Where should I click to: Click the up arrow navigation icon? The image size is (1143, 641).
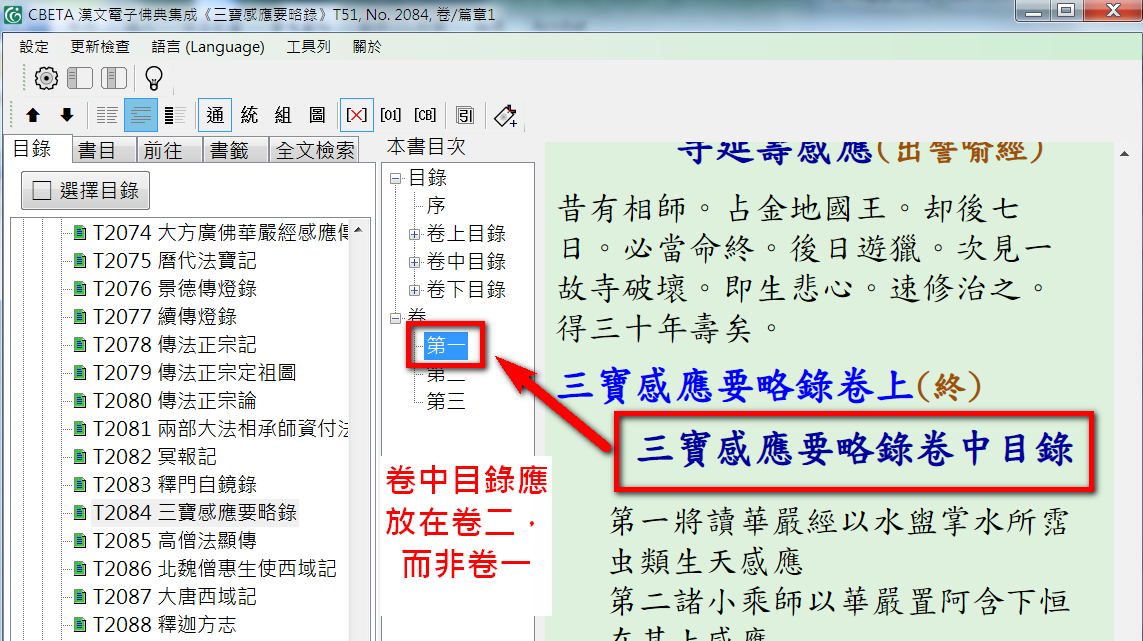[33, 115]
